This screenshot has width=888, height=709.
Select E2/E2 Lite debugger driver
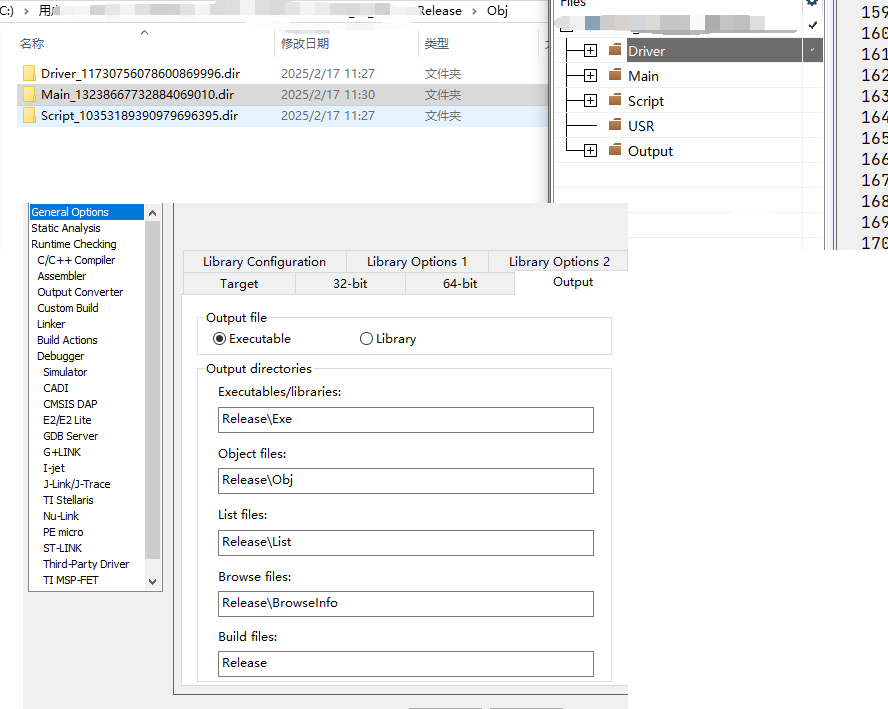click(x=67, y=420)
